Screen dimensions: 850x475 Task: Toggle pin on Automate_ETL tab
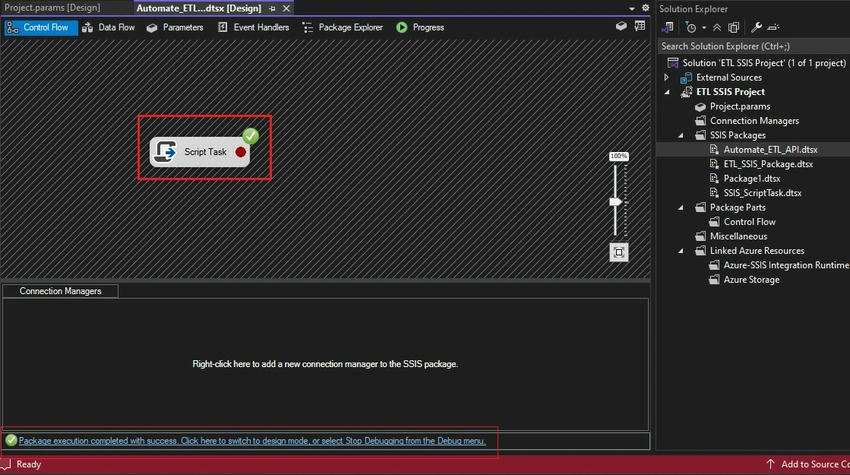(272, 9)
